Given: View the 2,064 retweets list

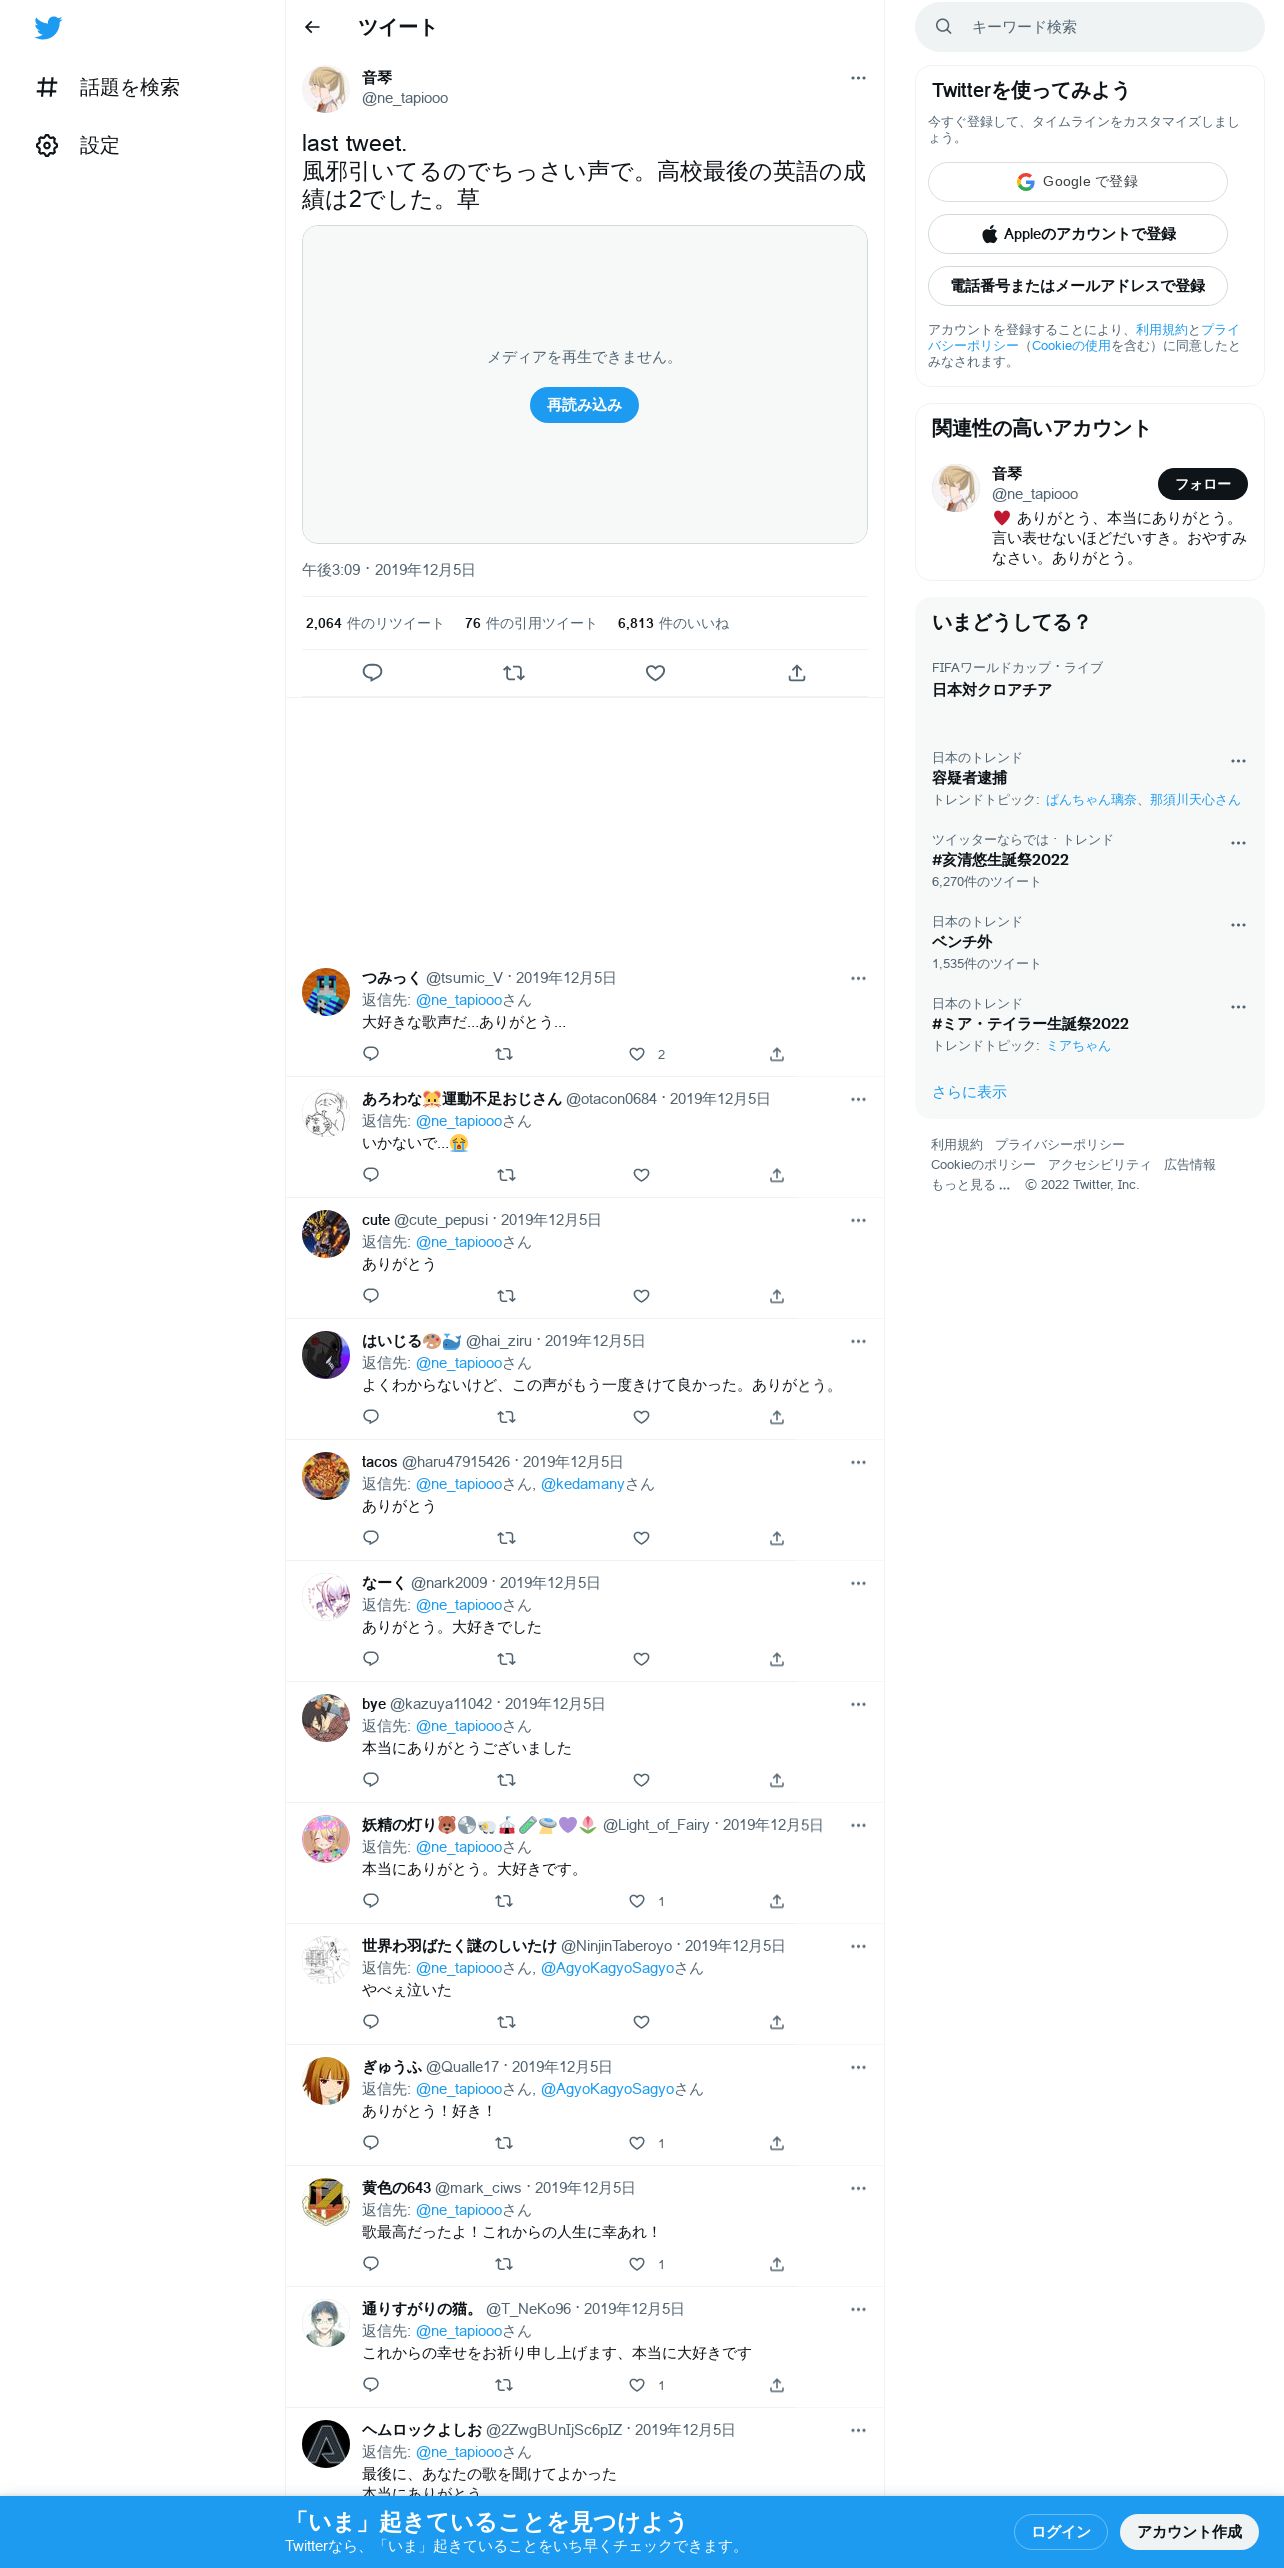Looking at the screenshot, I should tap(375, 623).
